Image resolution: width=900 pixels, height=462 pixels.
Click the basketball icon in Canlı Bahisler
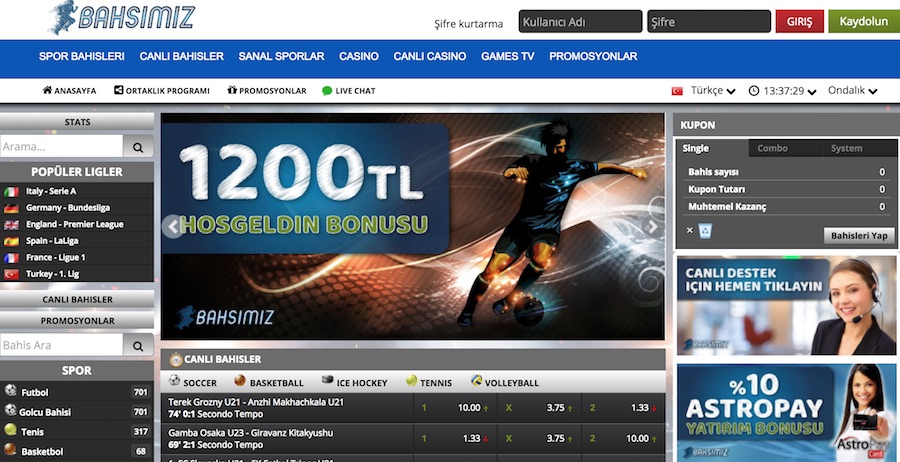(x=240, y=381)
